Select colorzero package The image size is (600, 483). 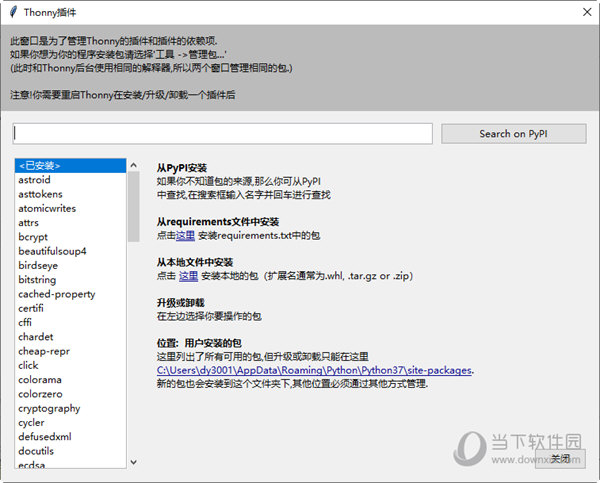[x=70, y=394]
